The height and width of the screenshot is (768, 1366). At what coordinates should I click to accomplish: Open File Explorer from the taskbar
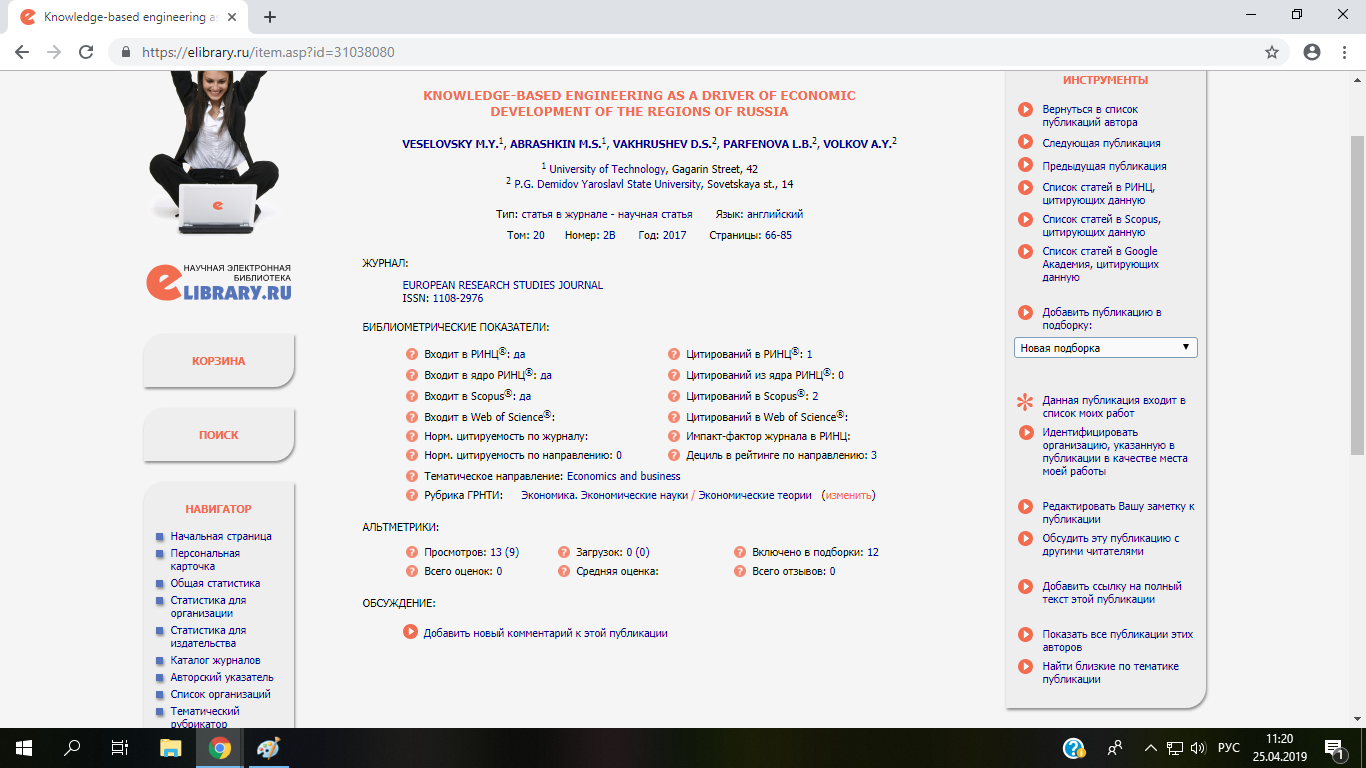point(172,748)
